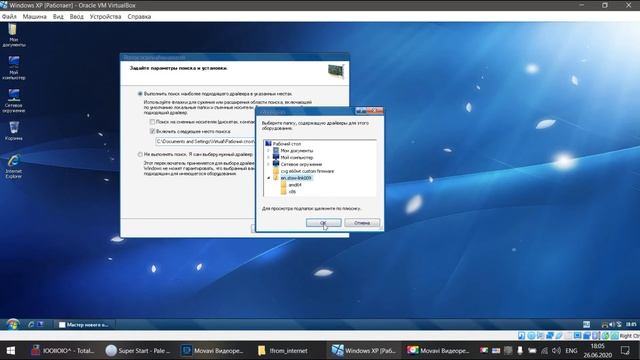
Task: Click ENG language indicator in host tray
Action: (571, 351)
